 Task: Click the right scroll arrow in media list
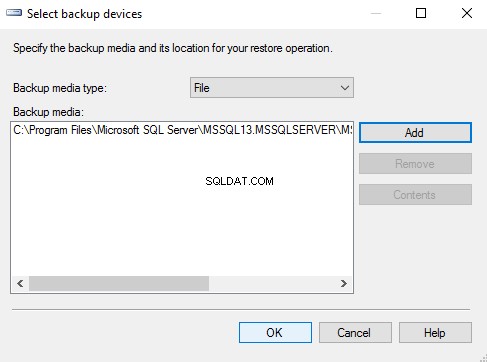coord(344,283)
